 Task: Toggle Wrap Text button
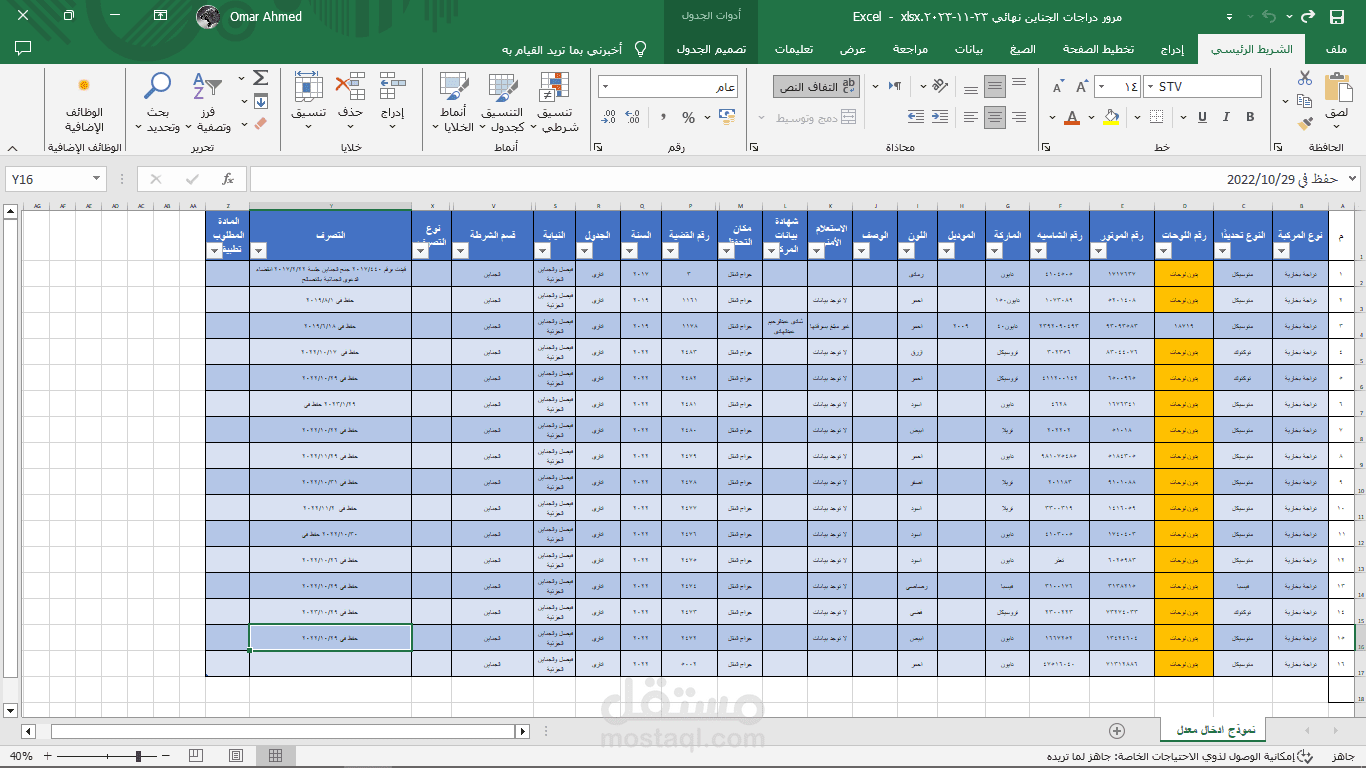(x=817, y=87)
